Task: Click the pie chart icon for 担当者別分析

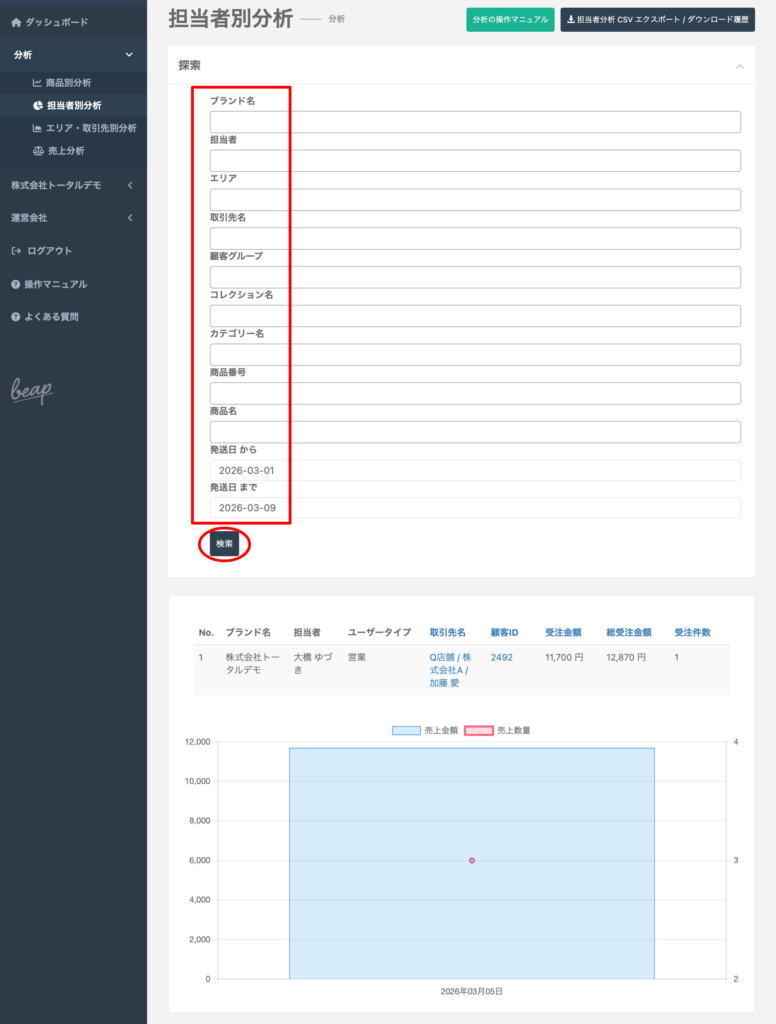Action: click(x=38, y=105)
